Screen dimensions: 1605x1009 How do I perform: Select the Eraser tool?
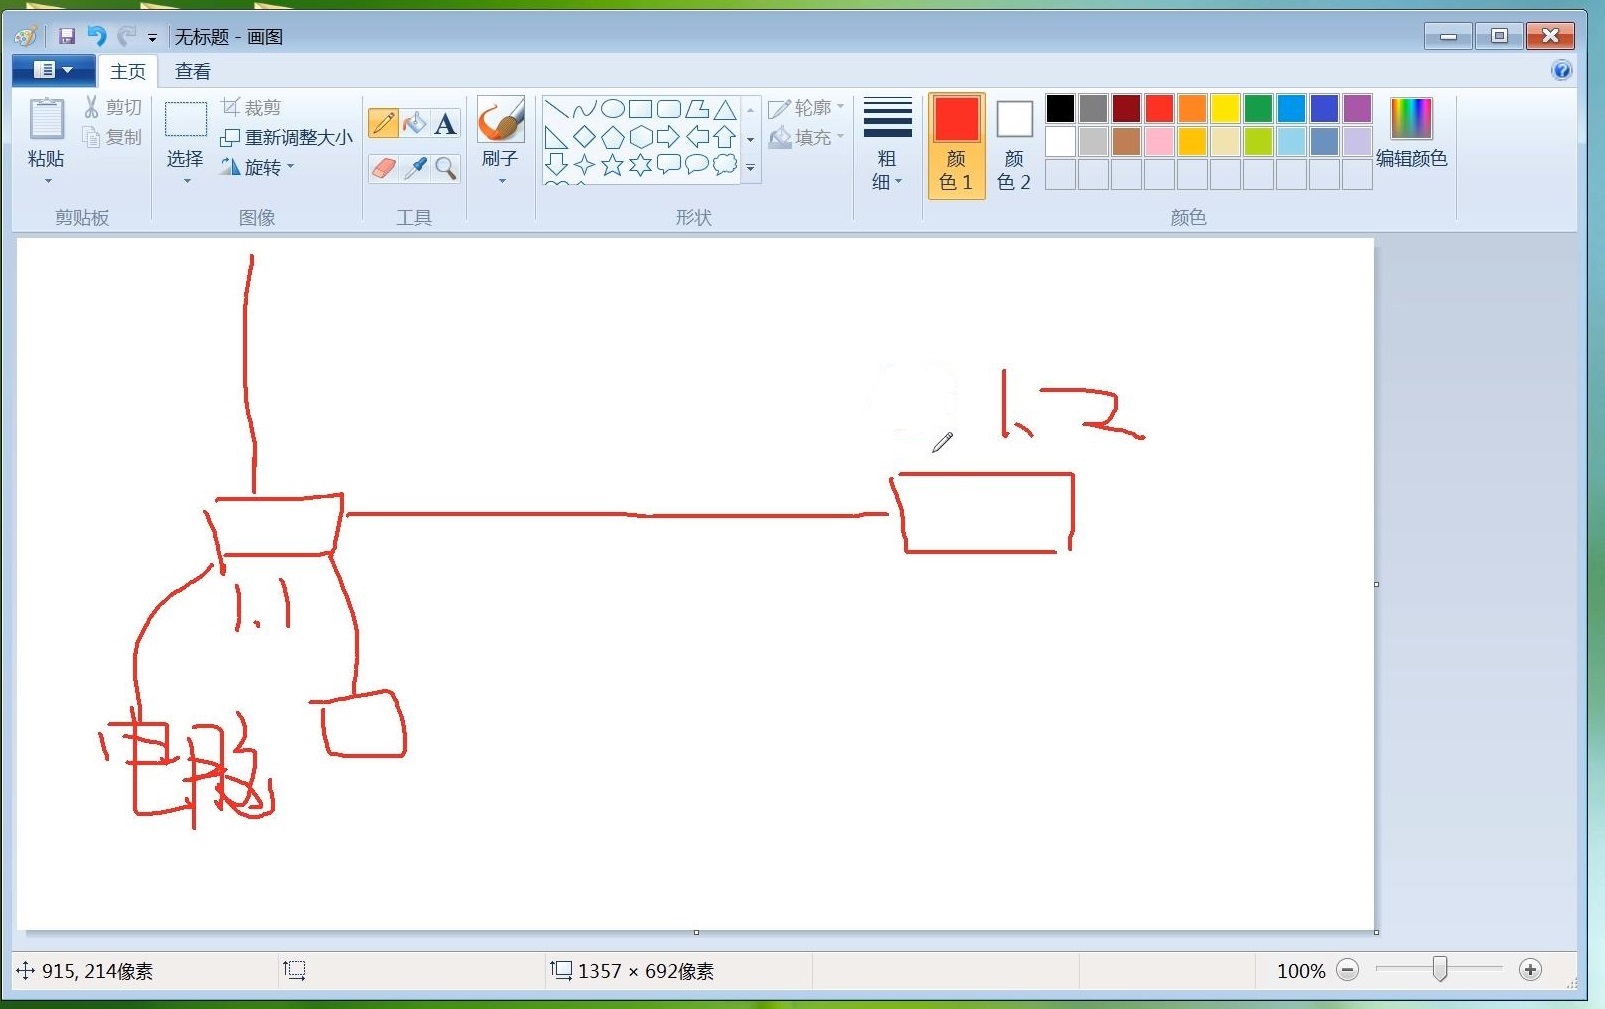coord(383,168)
